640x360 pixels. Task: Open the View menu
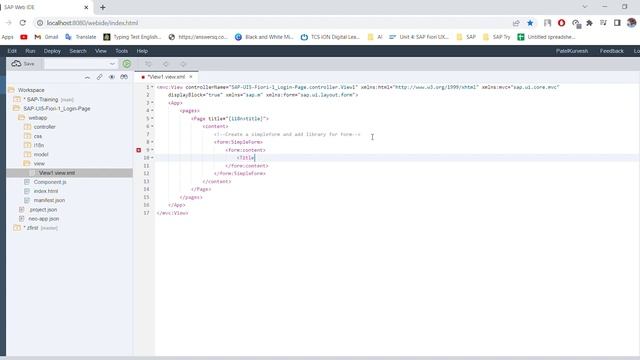tap(101, 51)
